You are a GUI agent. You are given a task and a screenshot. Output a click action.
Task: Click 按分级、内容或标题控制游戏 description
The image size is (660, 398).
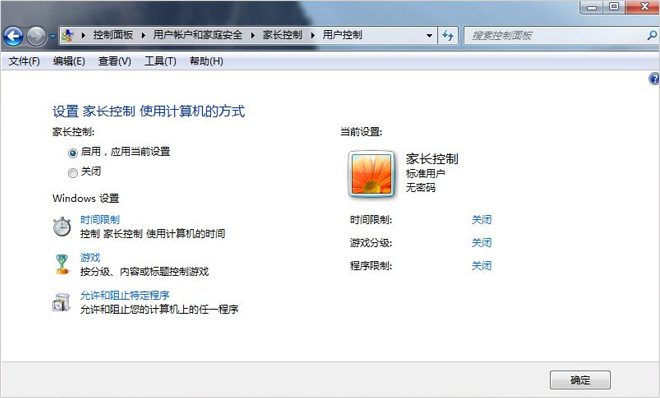[144, 272]
